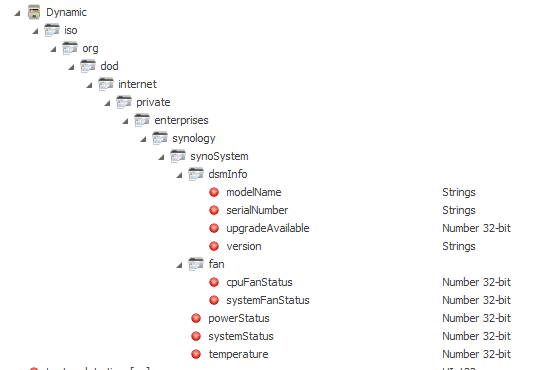Select the synoSystem label
This screenshot has height=370, width=559.
click(219, 156)
